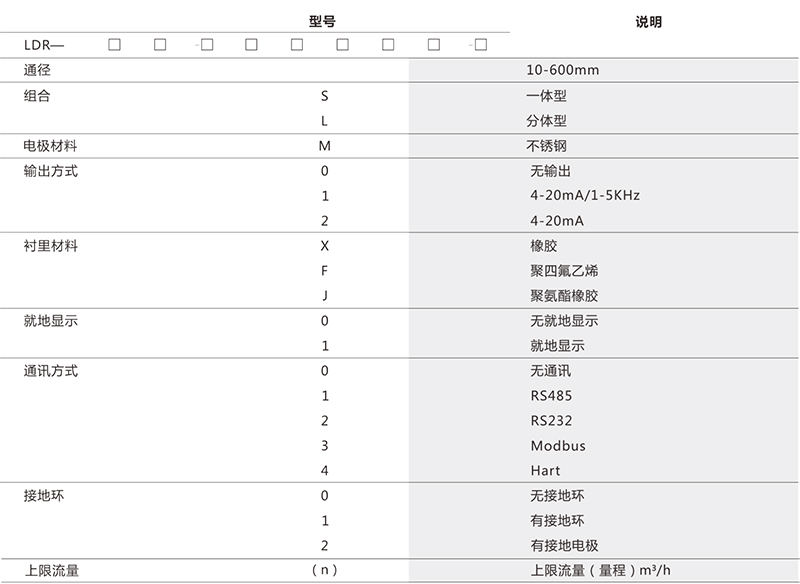
Task: Click the first checkbox after LDR—
Action: coord(114,45)
